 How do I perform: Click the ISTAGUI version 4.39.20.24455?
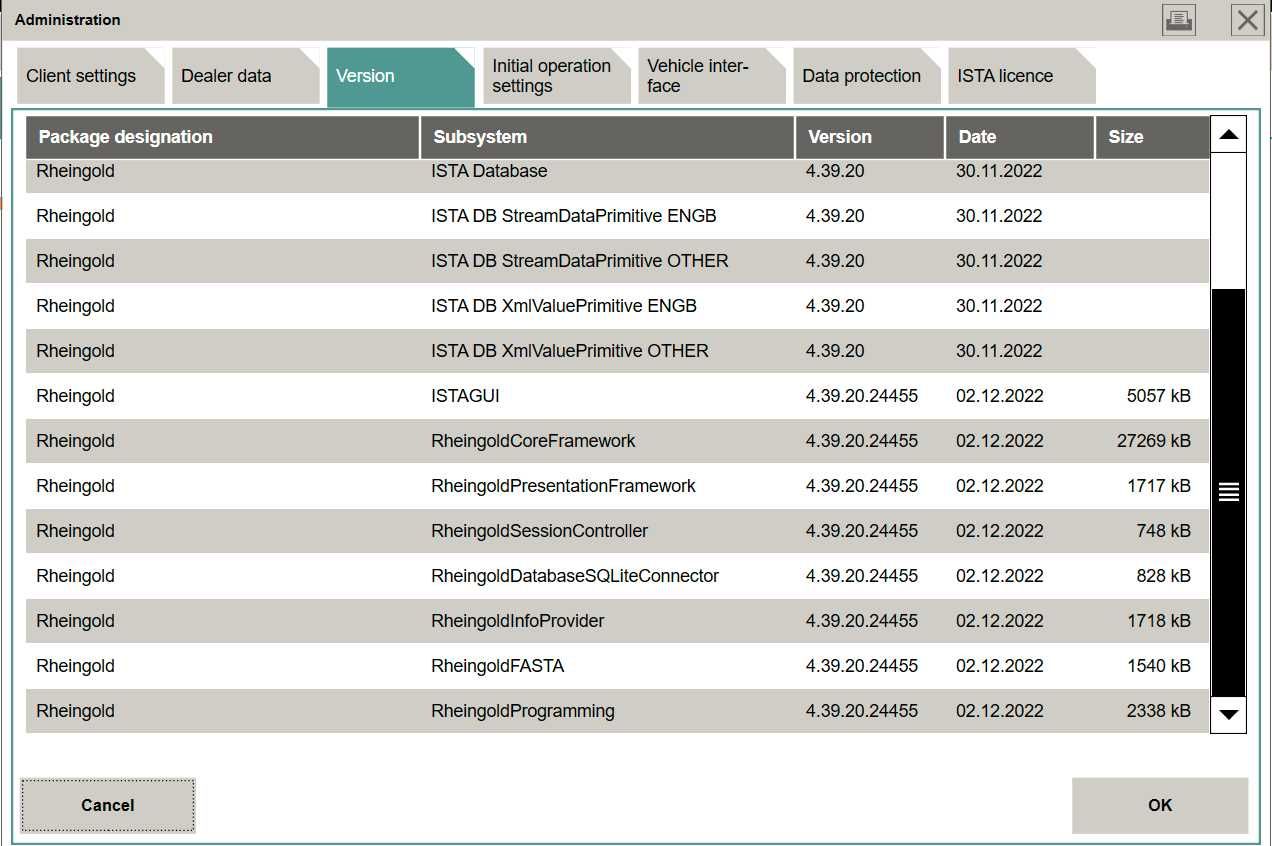point(862,396)
